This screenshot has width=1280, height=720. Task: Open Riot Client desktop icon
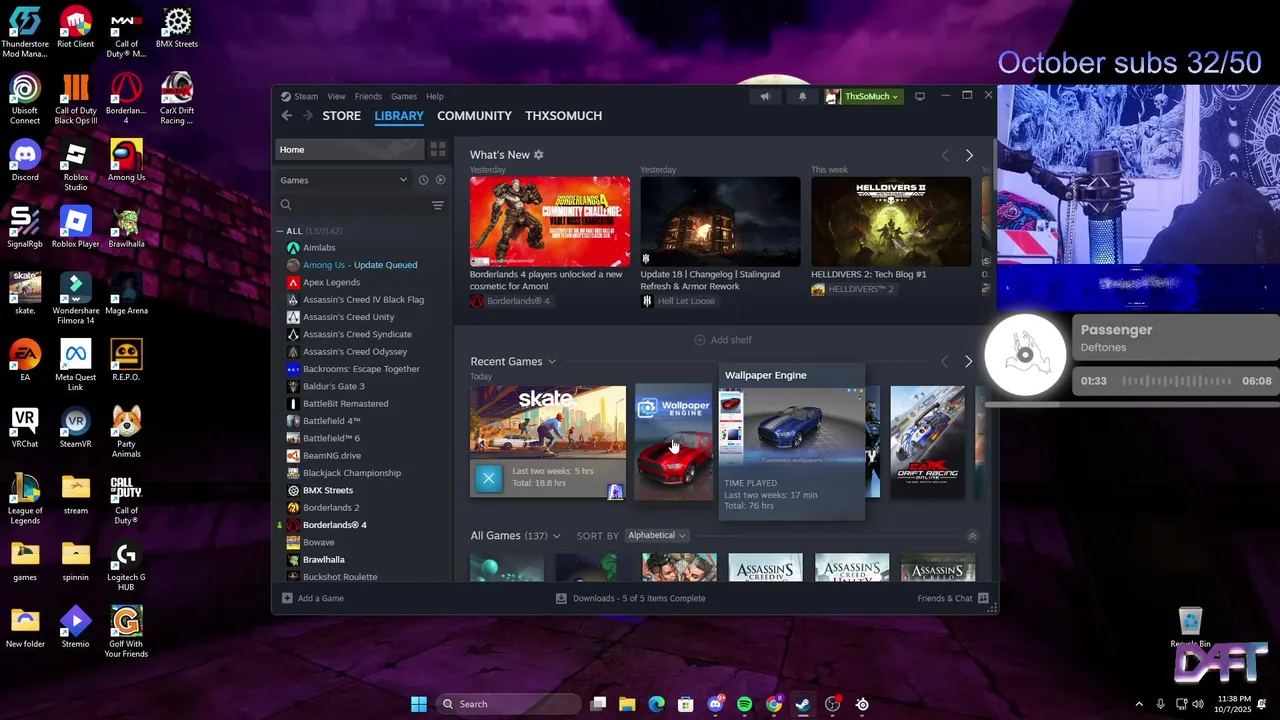tap(76, 28)
